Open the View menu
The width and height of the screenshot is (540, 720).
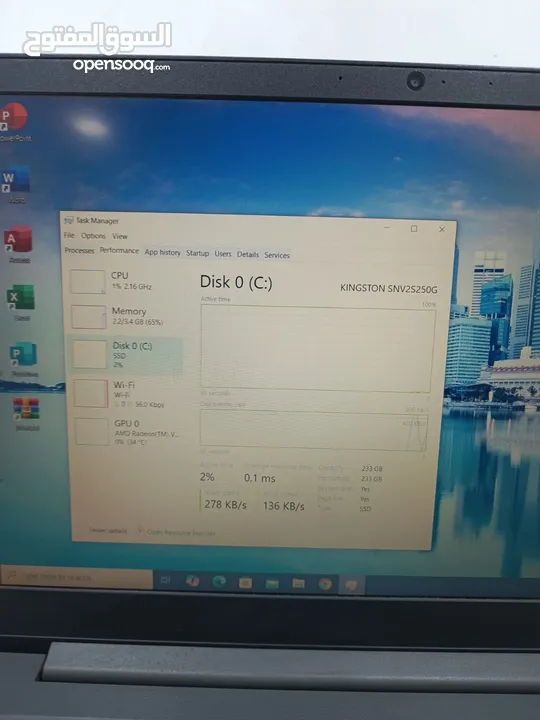tap(120, 236)
